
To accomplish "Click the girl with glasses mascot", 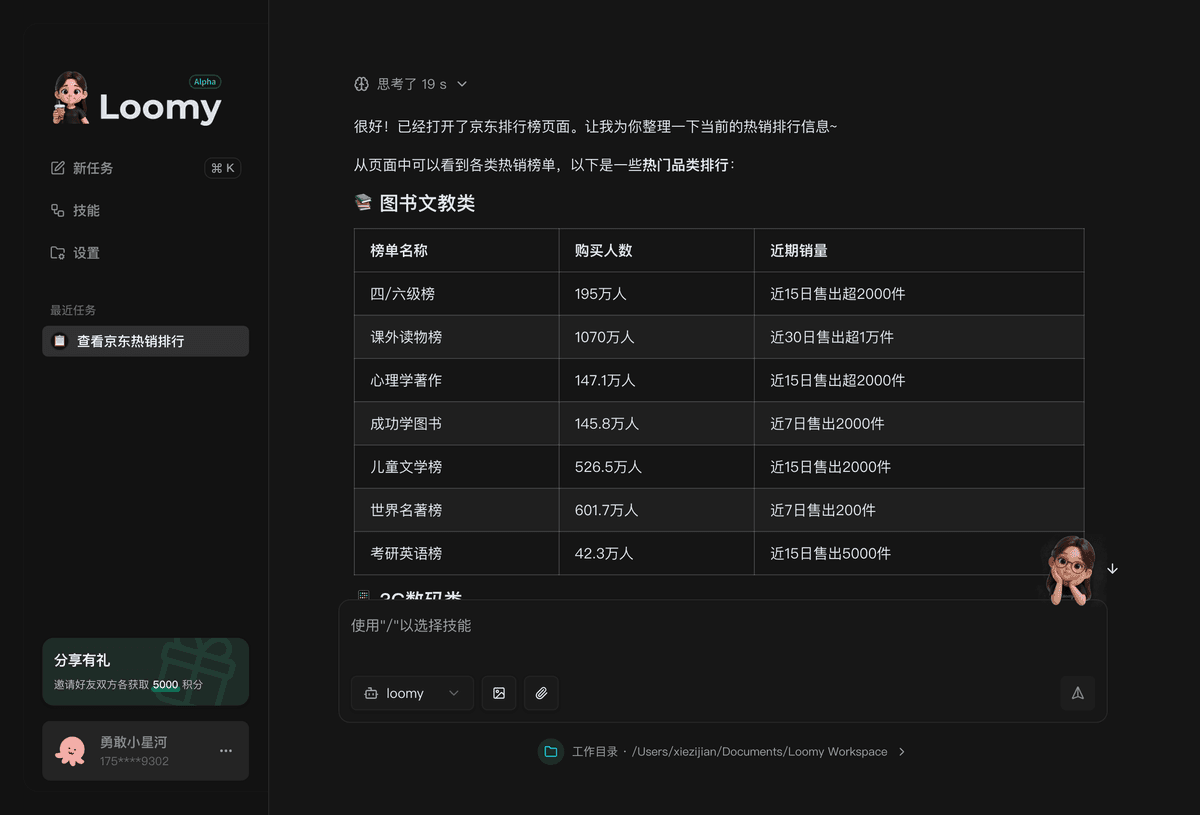I will [1068, 568].
